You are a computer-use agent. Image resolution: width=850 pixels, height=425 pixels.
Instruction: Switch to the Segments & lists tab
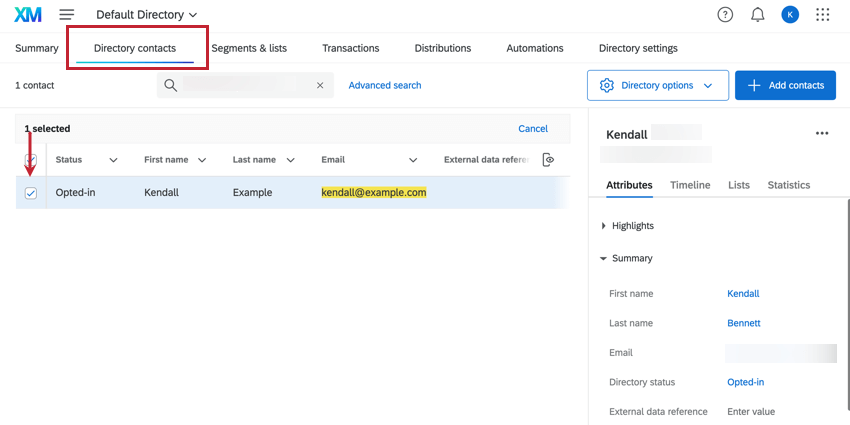point(249,48)
